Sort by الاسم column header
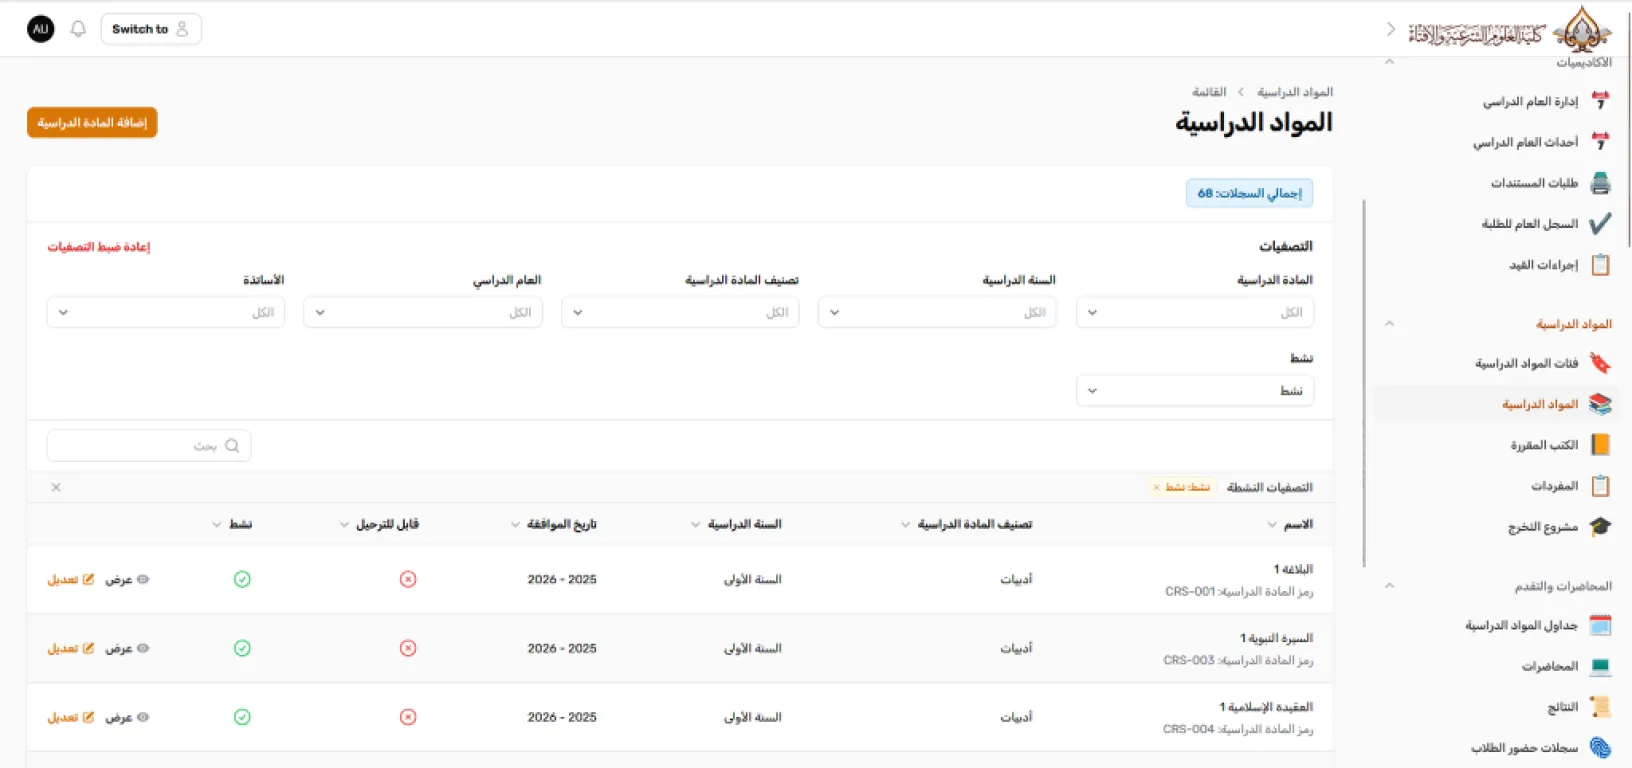 [1290, 524]
